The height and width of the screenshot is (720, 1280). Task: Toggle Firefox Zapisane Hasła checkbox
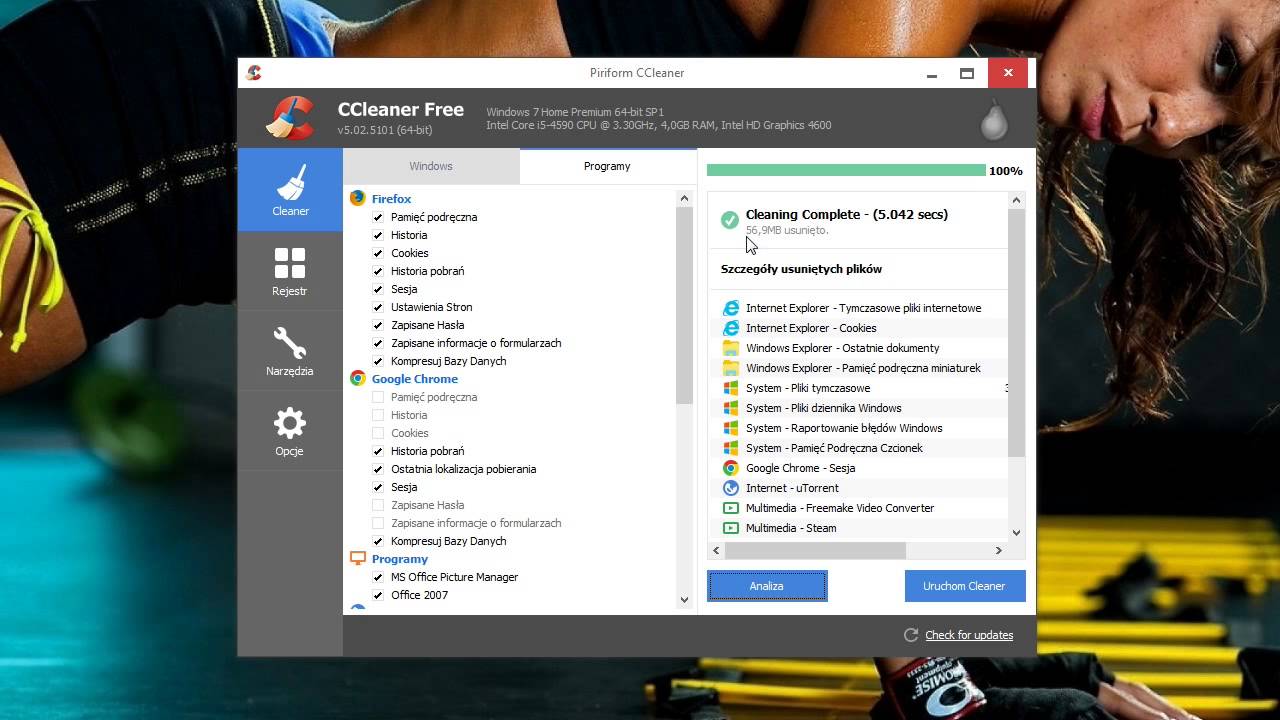coord(378,325)
